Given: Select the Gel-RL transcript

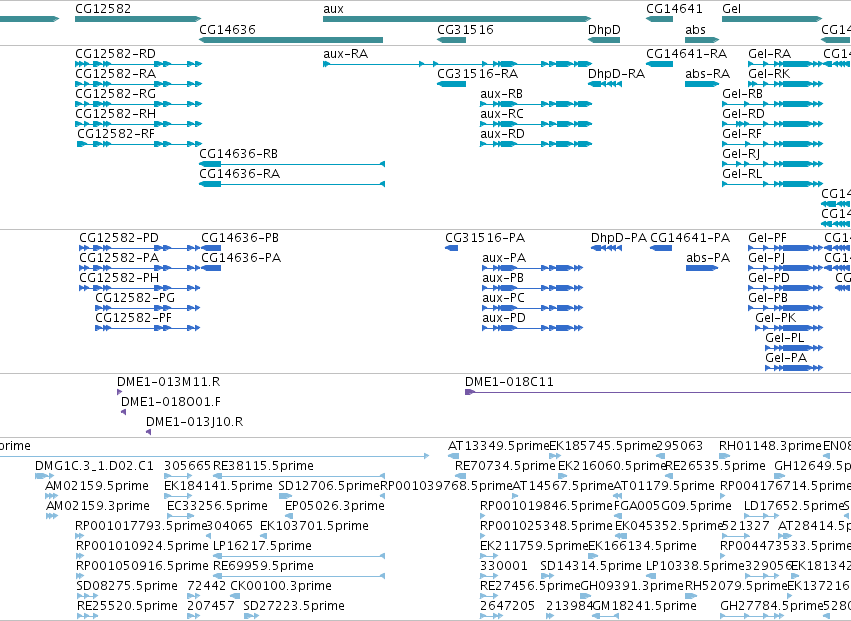Looking at the screenshot, I should coord(772,184).
